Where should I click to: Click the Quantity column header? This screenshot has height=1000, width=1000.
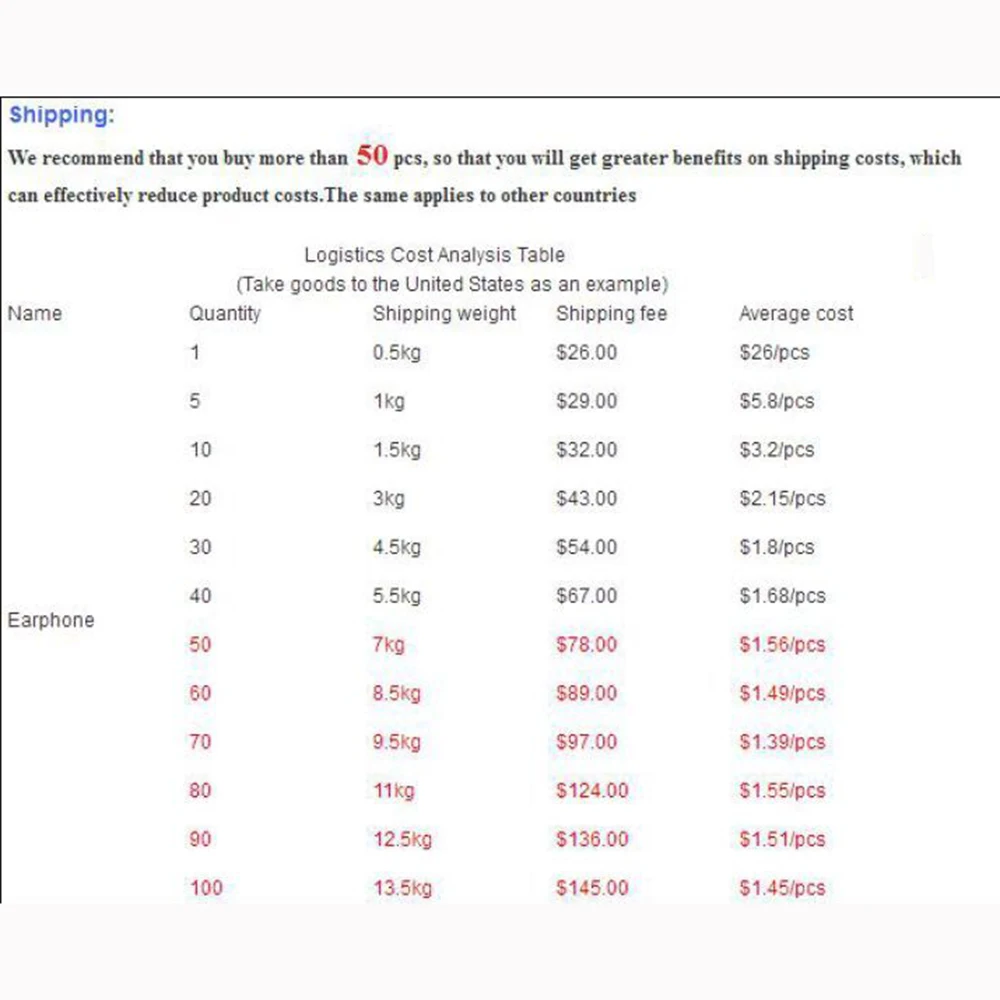coord(225,313)
